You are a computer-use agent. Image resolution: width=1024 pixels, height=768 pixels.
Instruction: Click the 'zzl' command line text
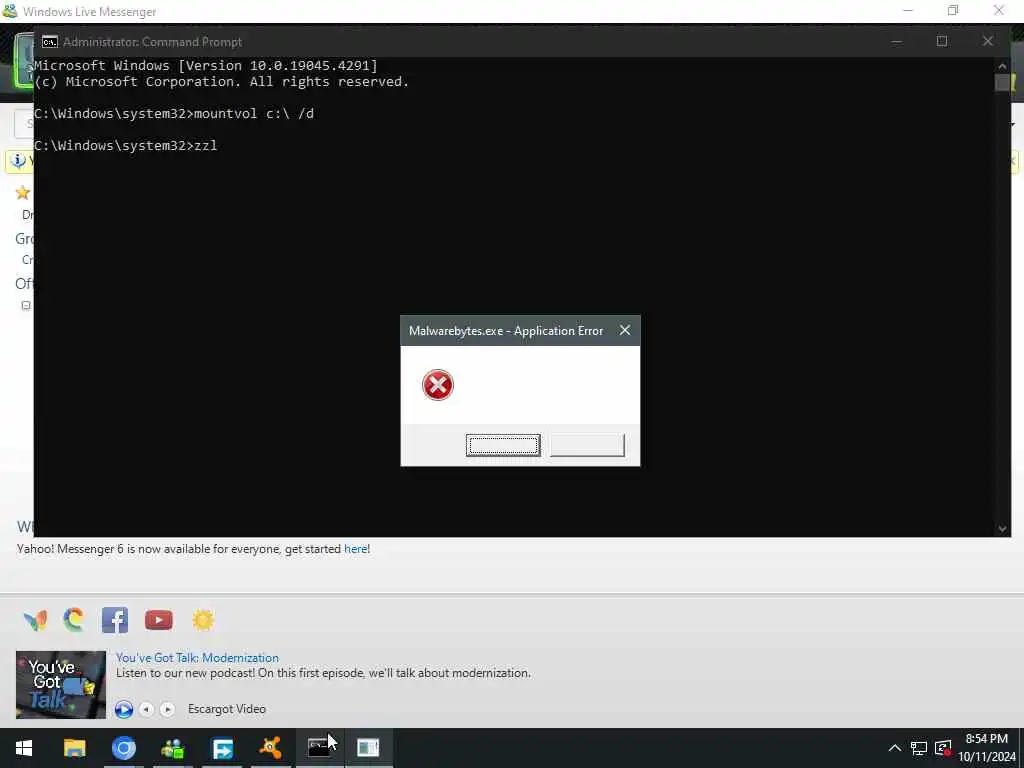206,146
